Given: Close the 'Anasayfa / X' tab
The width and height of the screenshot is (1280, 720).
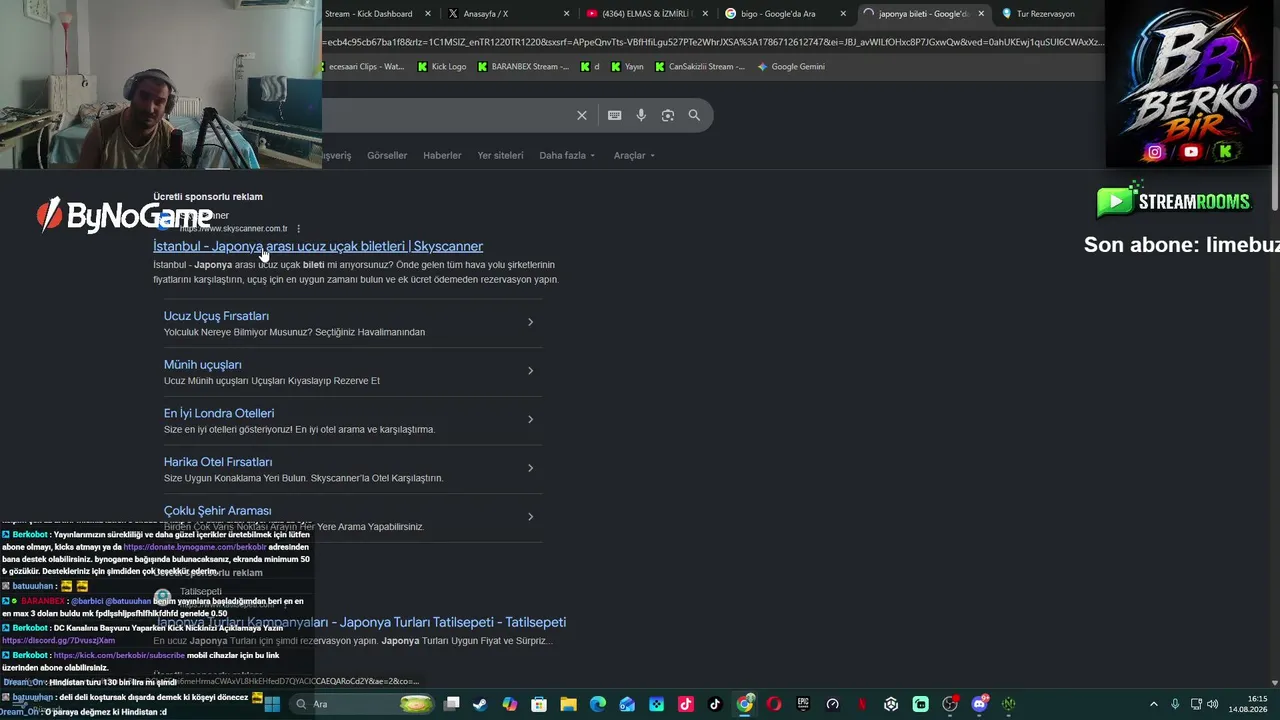Looking at the screenshot, I should (567, 14).
